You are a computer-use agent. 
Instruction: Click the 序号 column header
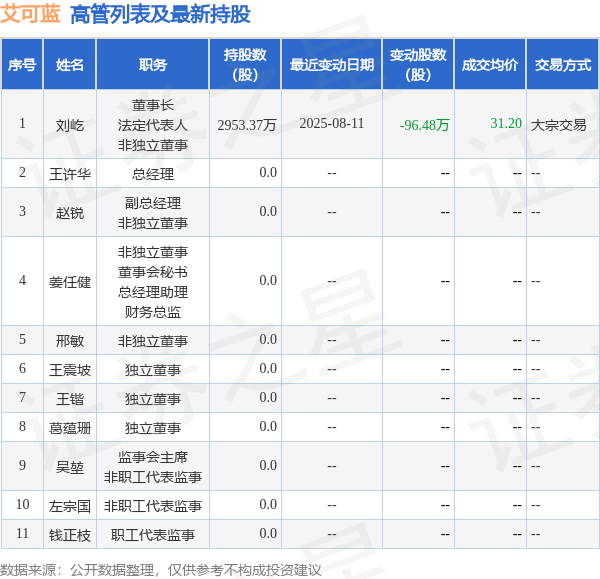[22, 65]
